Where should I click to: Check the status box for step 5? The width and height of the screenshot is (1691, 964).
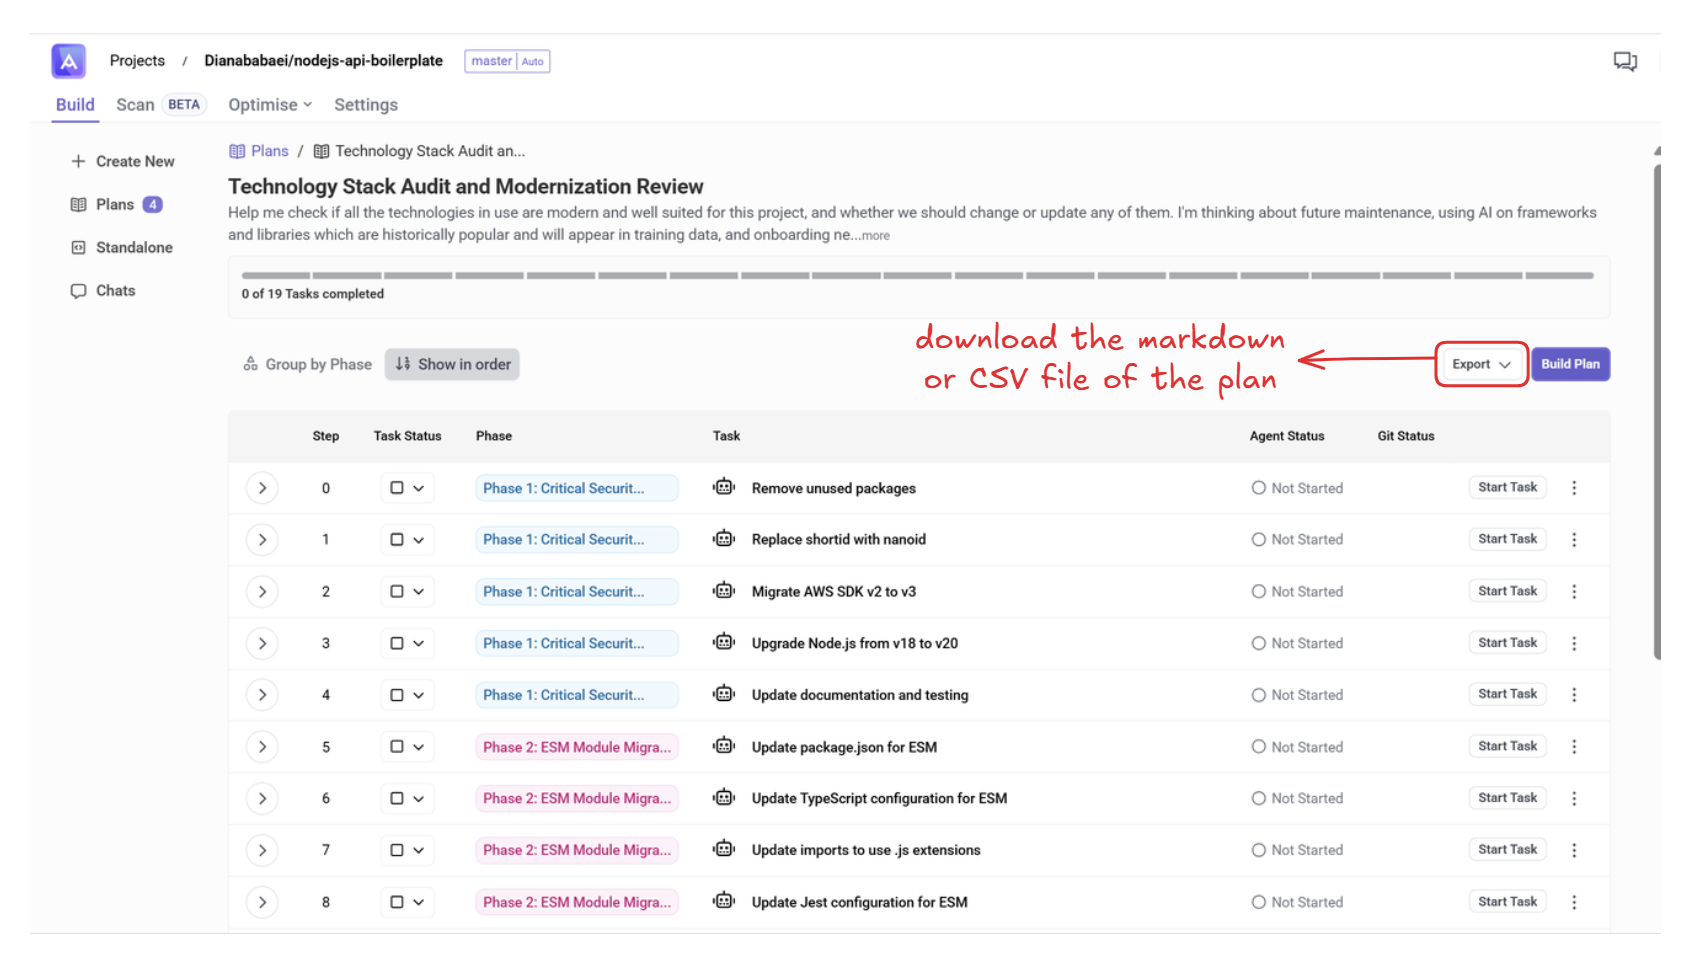click(x=397, y=747)
